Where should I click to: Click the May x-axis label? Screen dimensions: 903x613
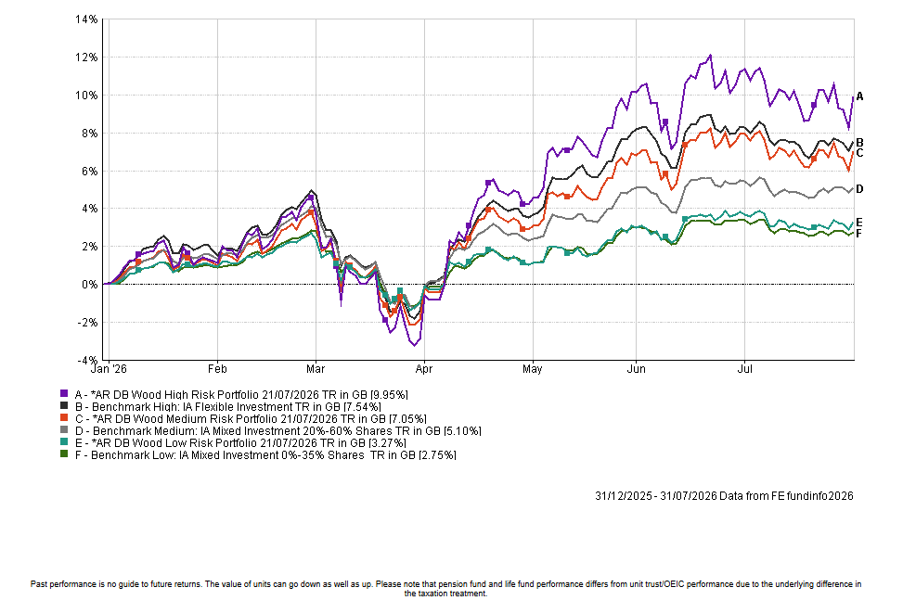pyautogui.click(x=532, y=369)
